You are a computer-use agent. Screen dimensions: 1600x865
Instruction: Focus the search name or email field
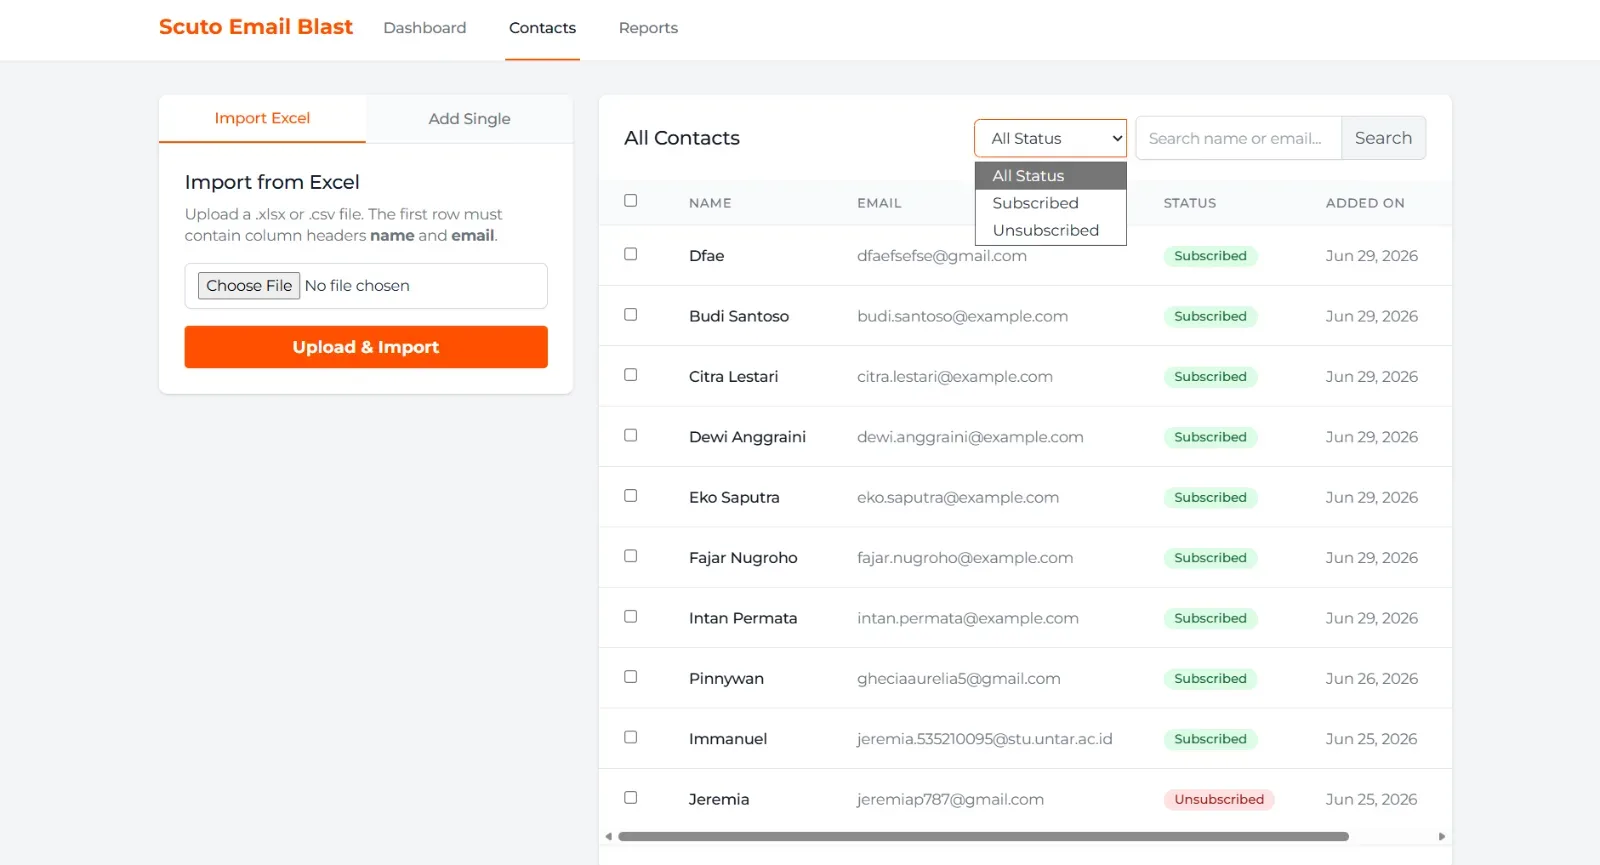click(1238, 138)
